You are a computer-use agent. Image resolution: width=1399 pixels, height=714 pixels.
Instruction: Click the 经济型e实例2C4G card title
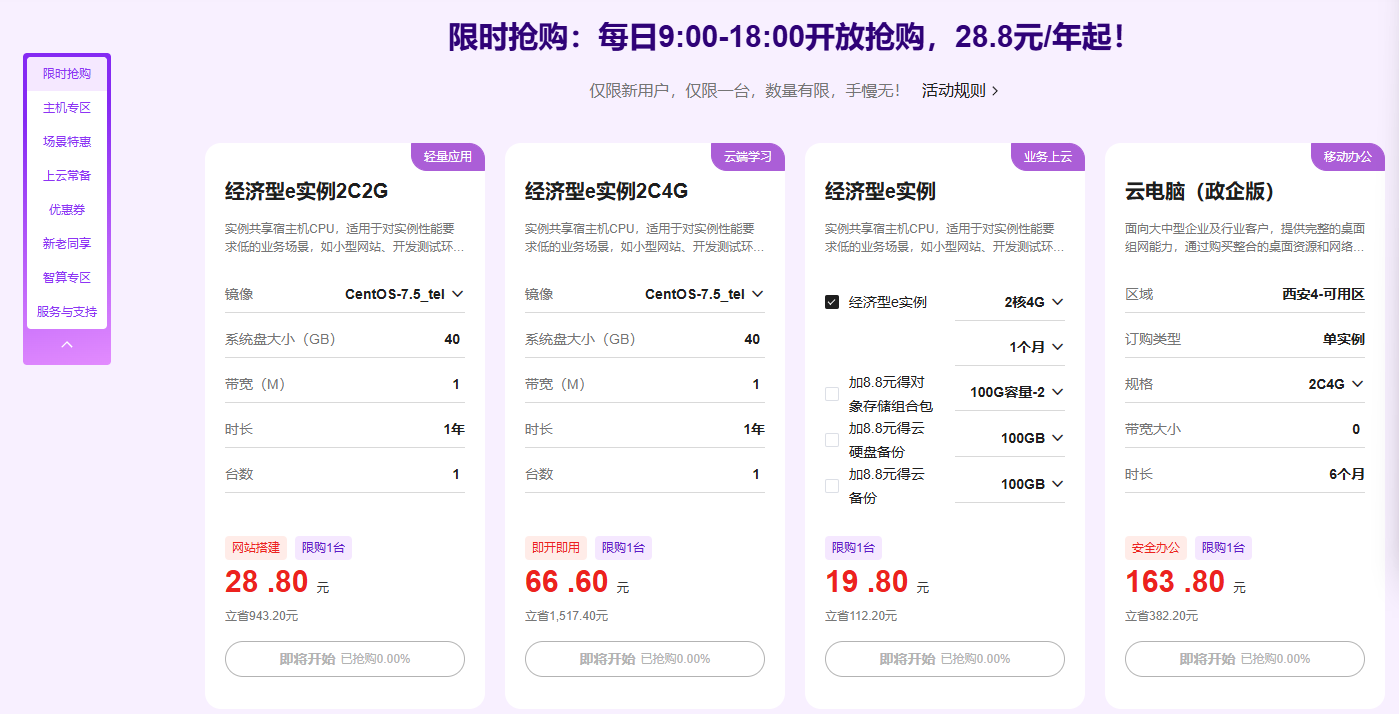(606, 191)
